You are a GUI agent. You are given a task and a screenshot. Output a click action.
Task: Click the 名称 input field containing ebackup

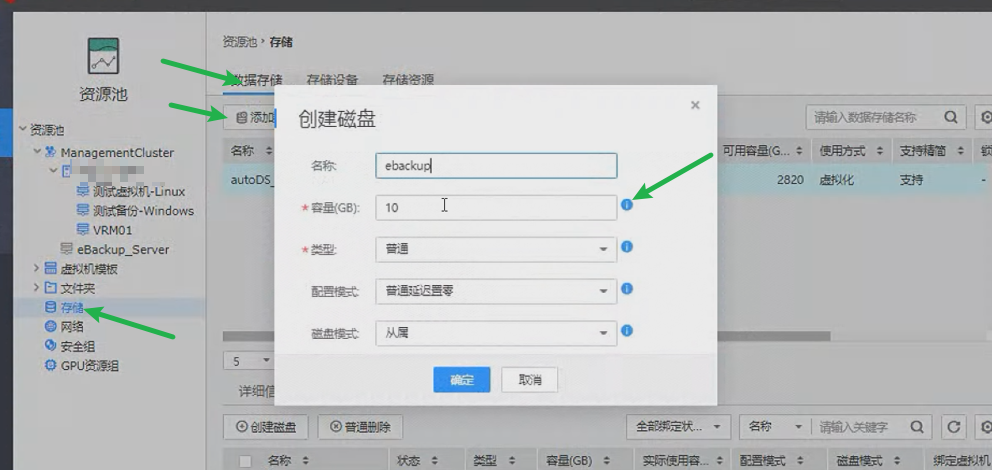[495, 166]
